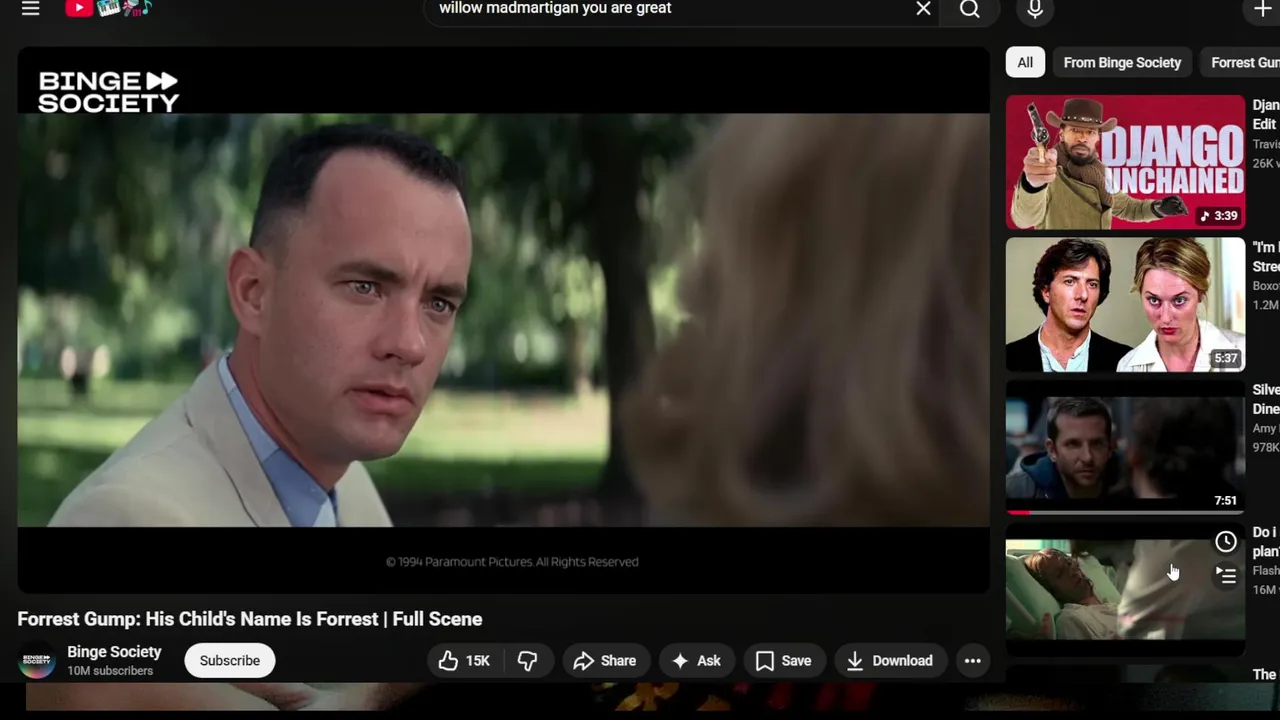The image size is (1280, 720).
Task: Clear the search box text
Action: point(923,9)
